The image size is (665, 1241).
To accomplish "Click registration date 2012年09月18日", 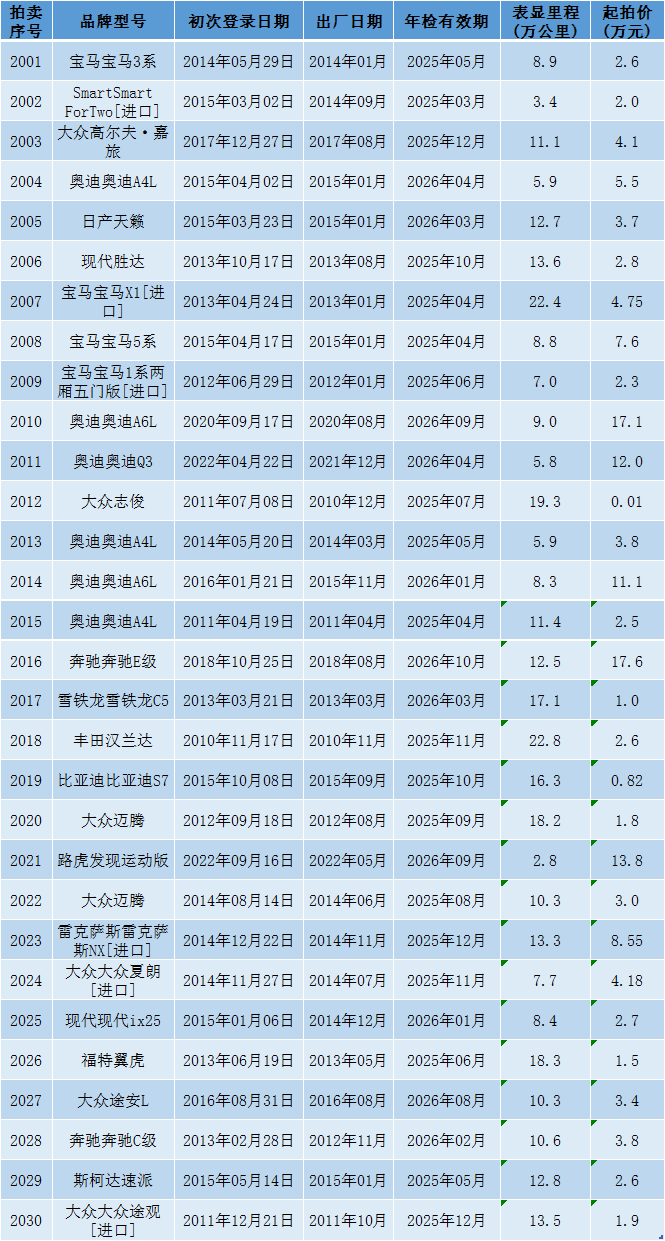I will (238, 820).
